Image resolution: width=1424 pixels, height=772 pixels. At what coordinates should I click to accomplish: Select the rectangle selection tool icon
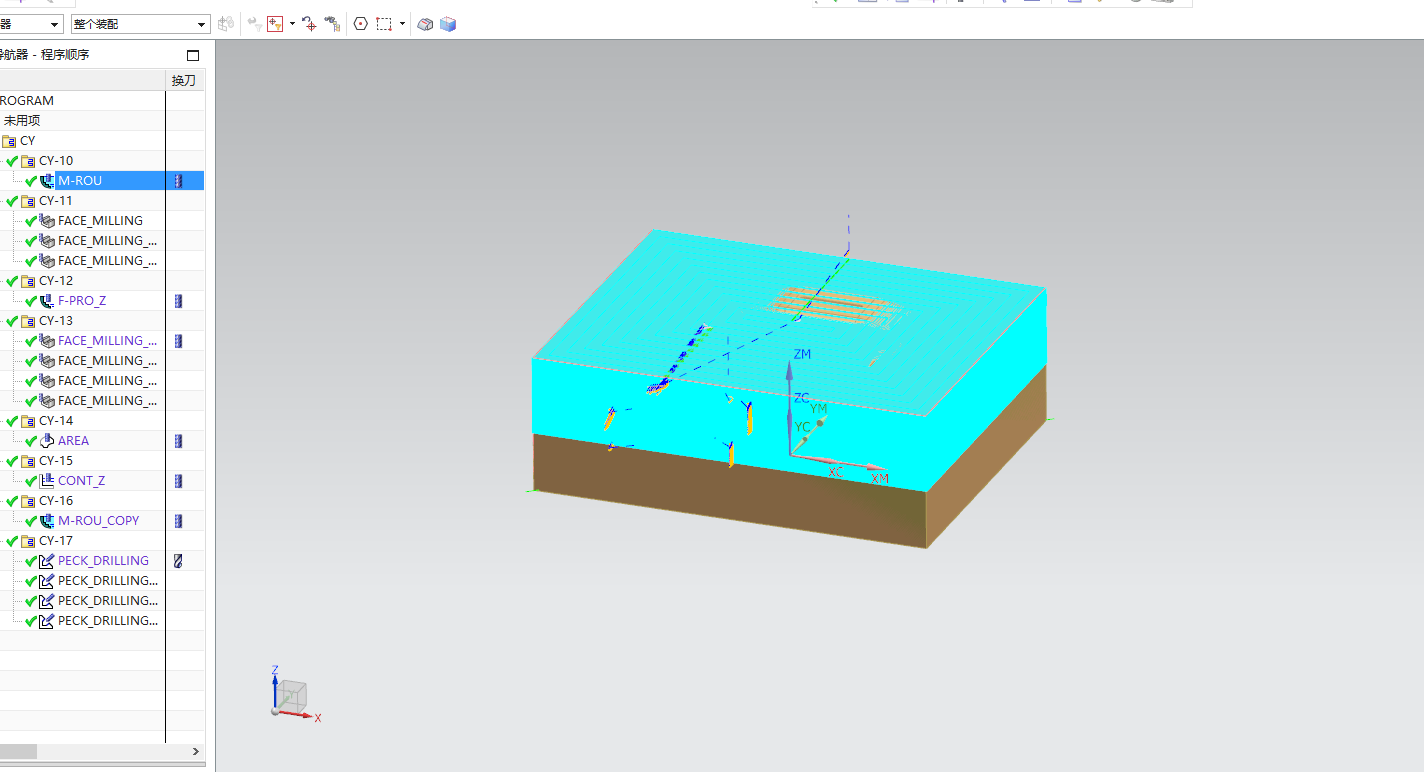pyautogui.click(x=384, y=24)
